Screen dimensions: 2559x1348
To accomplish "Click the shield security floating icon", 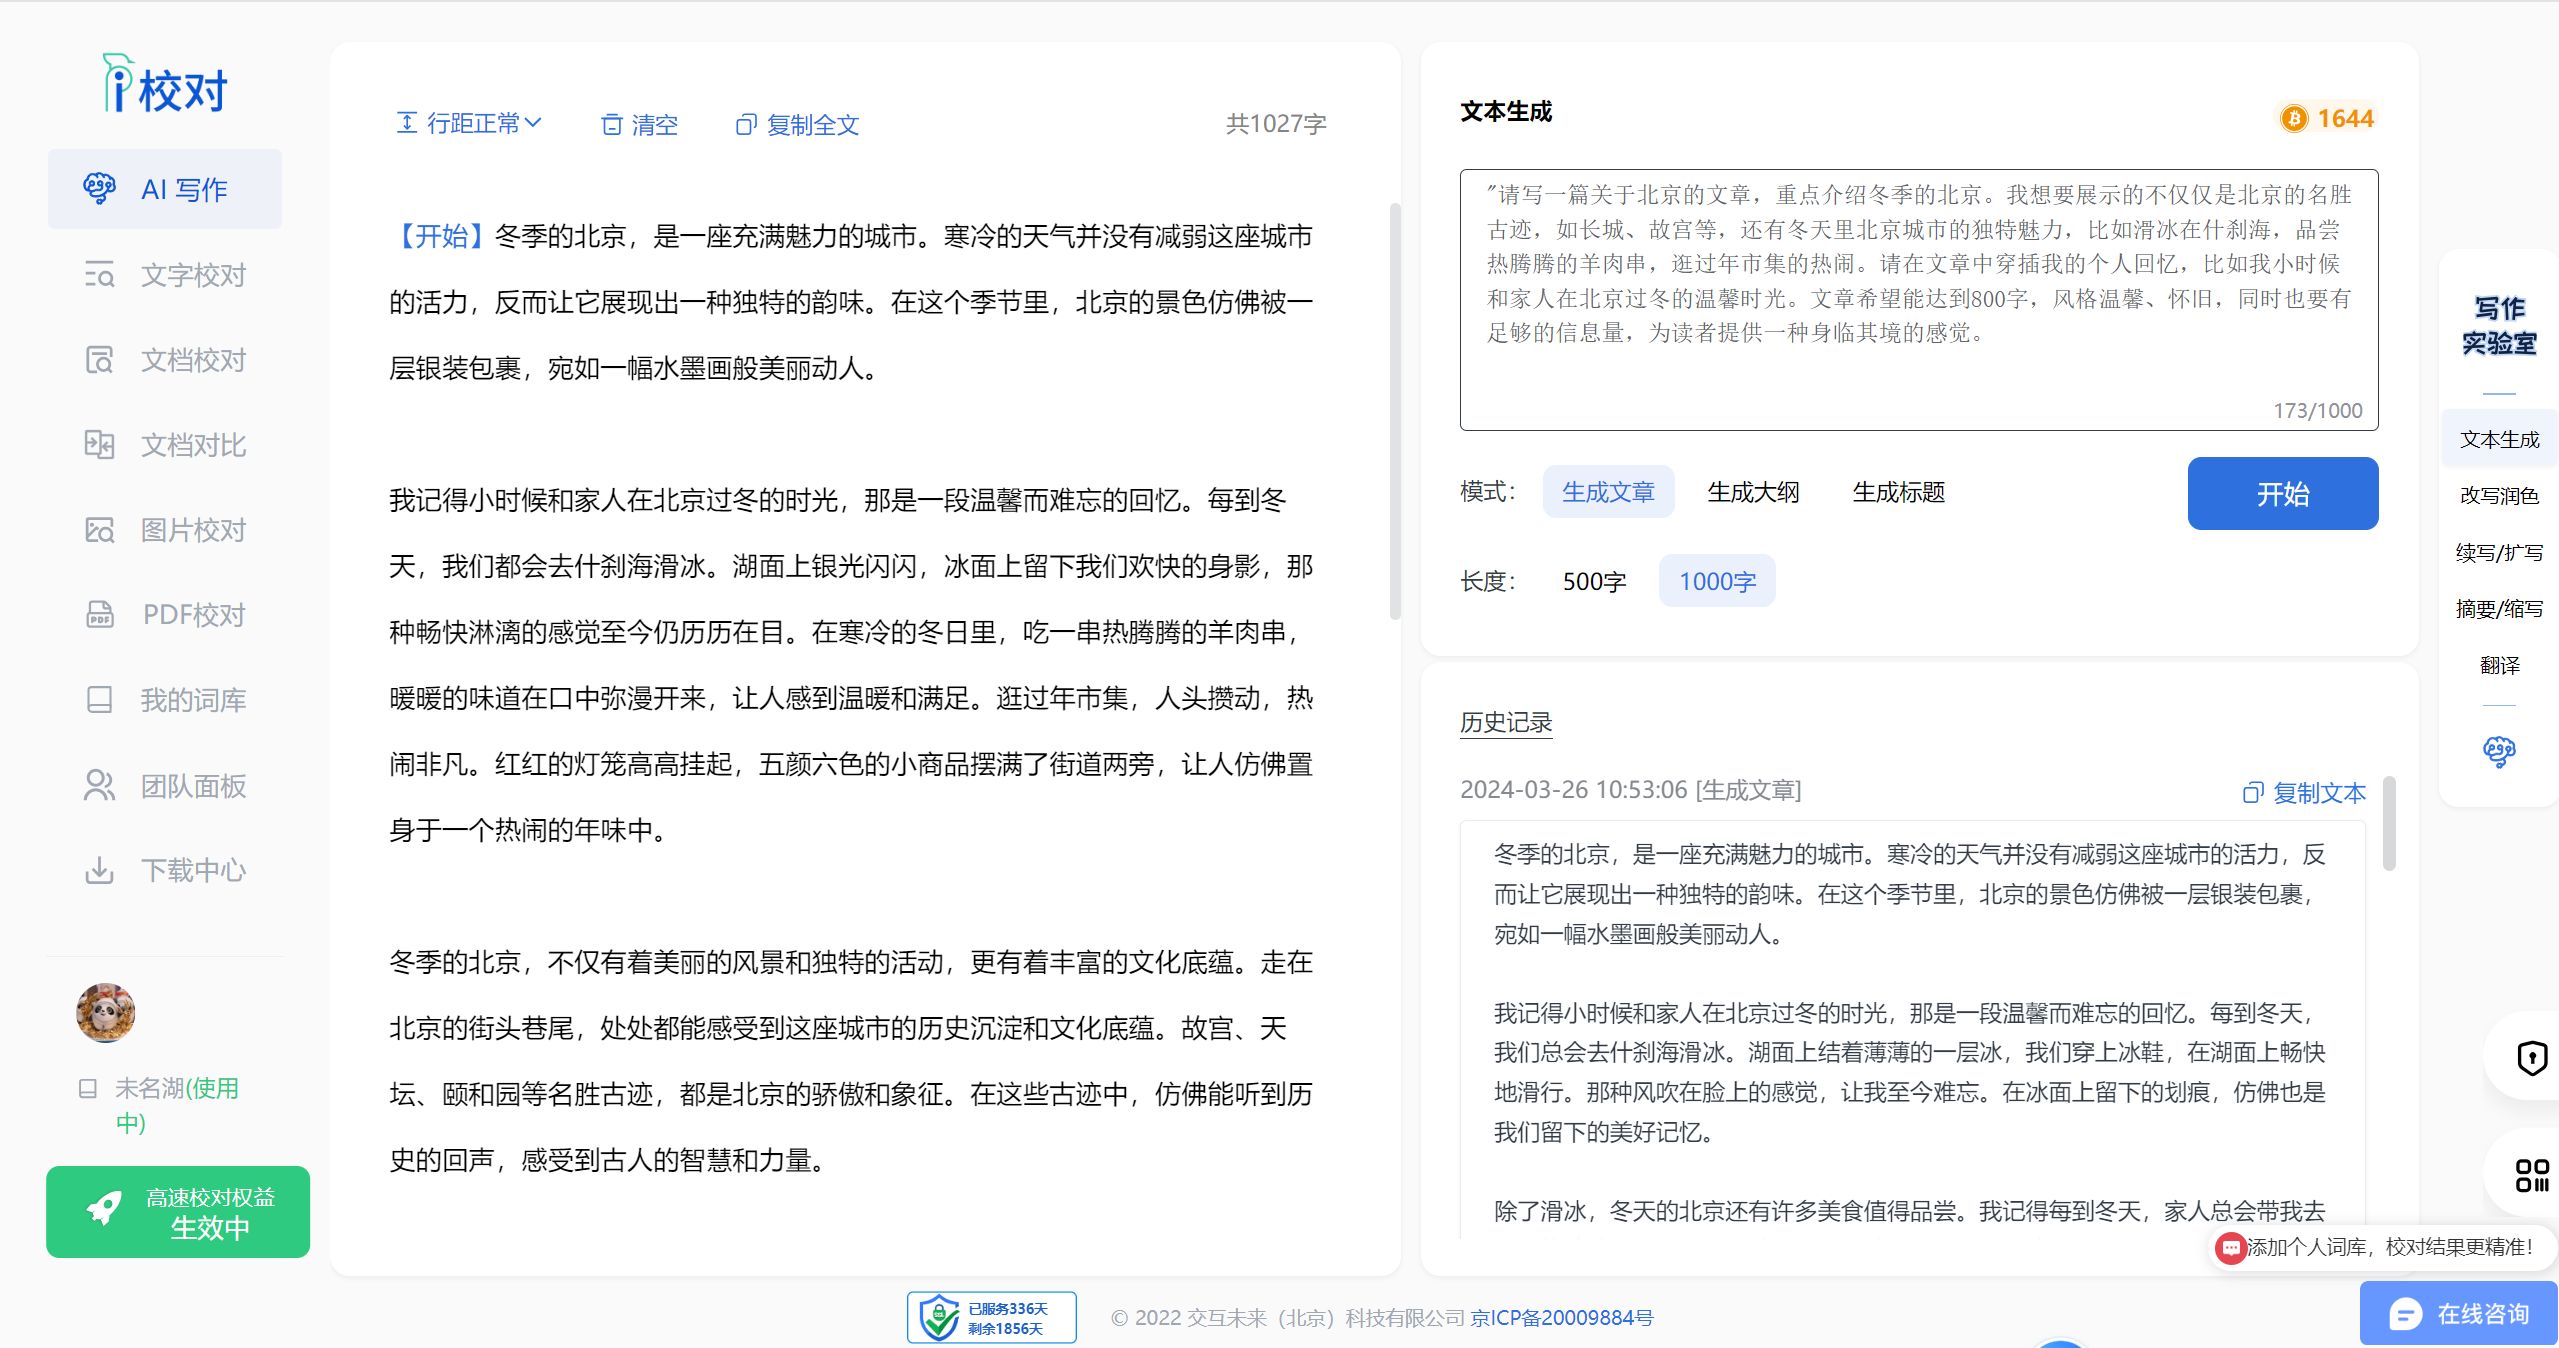I will [2531, 1057].
